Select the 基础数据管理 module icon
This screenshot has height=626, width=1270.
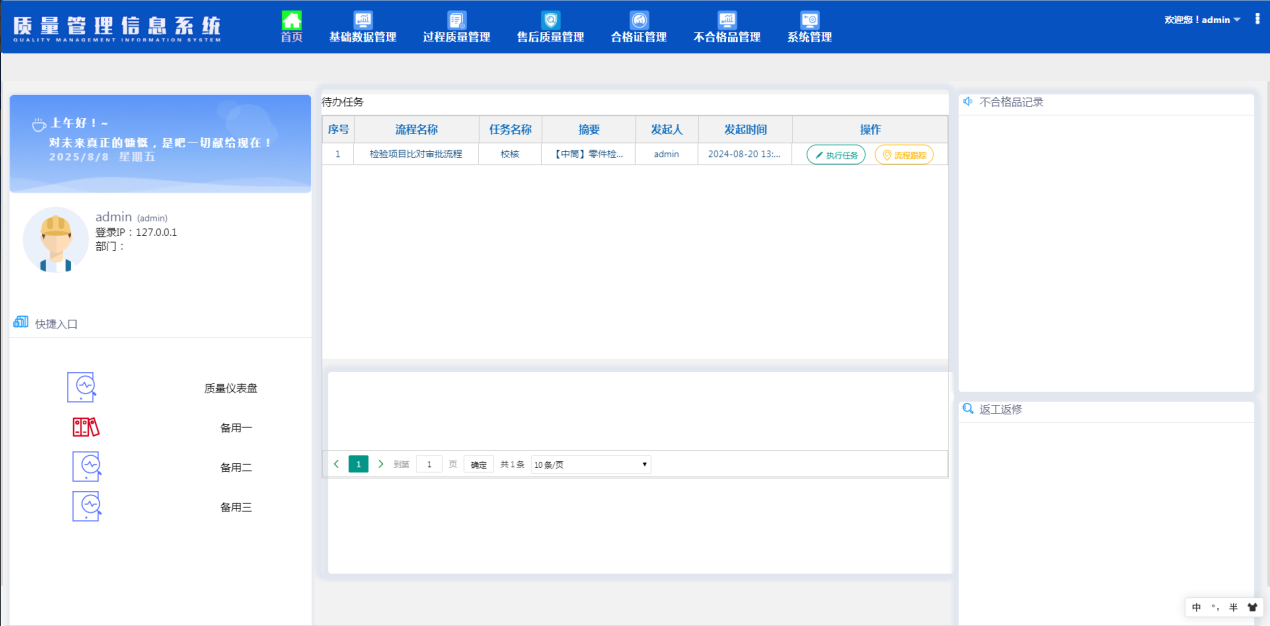point(363,21)
